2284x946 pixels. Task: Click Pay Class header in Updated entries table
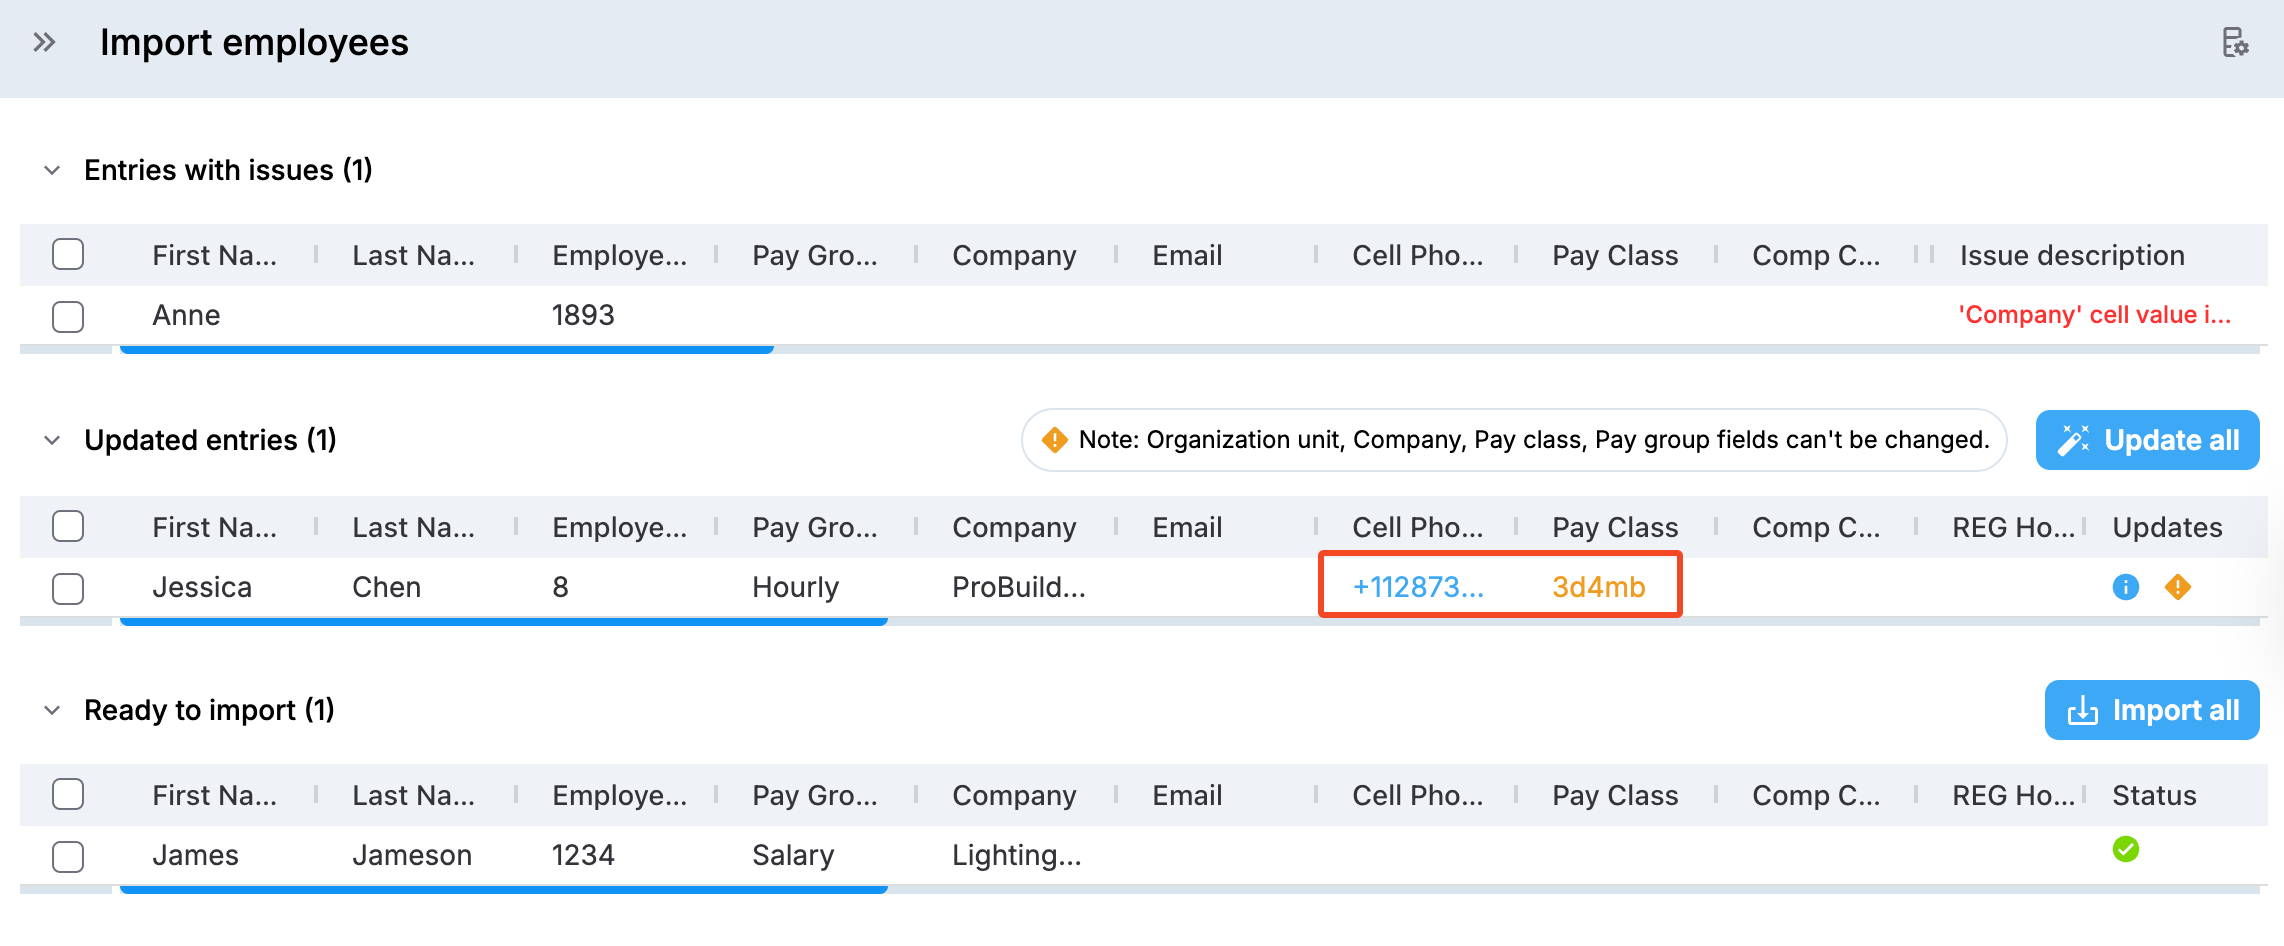pyautogui.click(x=1615, y=527)
